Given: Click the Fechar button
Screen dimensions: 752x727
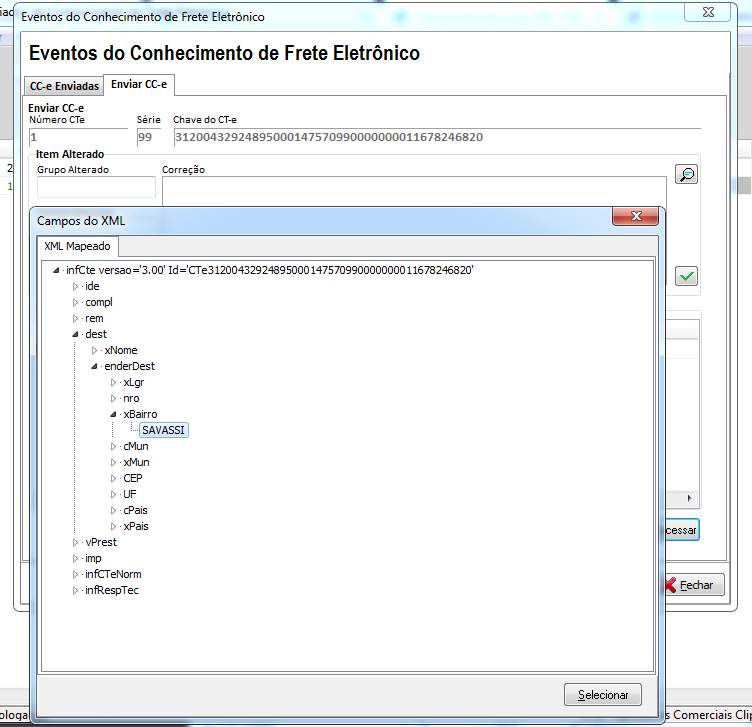Looking at the screenshot, I should (692, 585).
